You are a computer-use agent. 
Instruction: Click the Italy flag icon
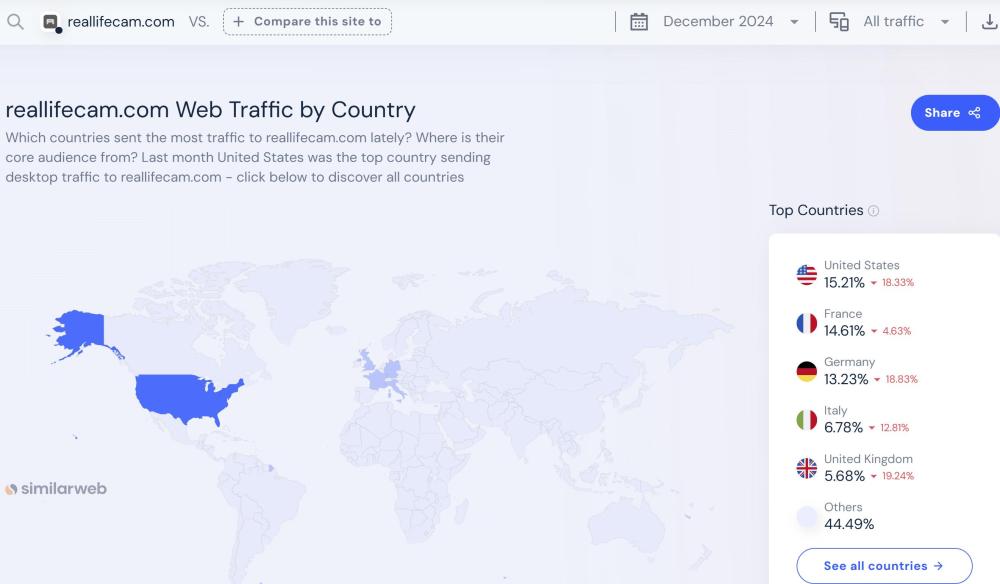[x=806, y=420]
